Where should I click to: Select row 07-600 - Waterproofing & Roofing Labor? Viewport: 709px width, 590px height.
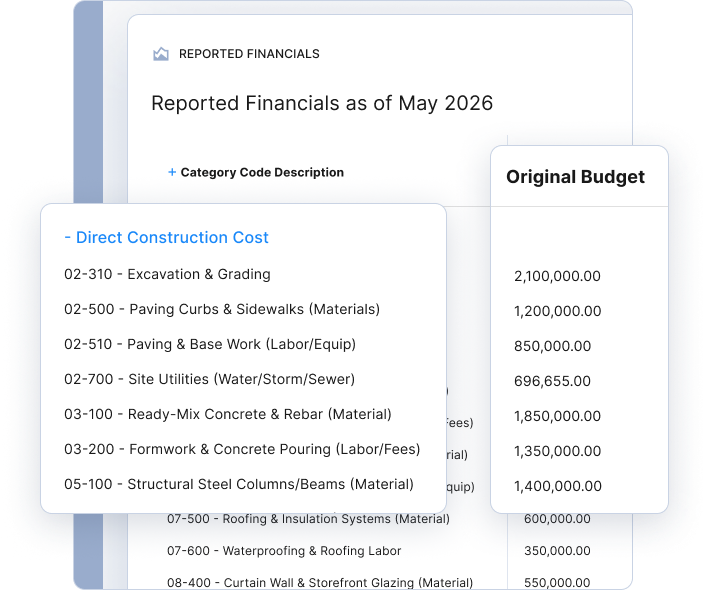pos(284,551)
